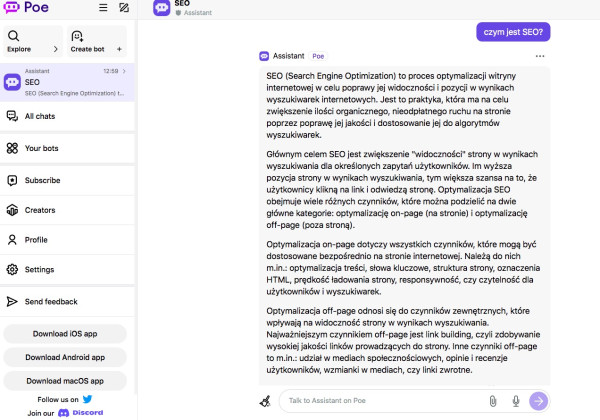Click Download iOS app button
The image size is (600, 420).
click(65, 334)
